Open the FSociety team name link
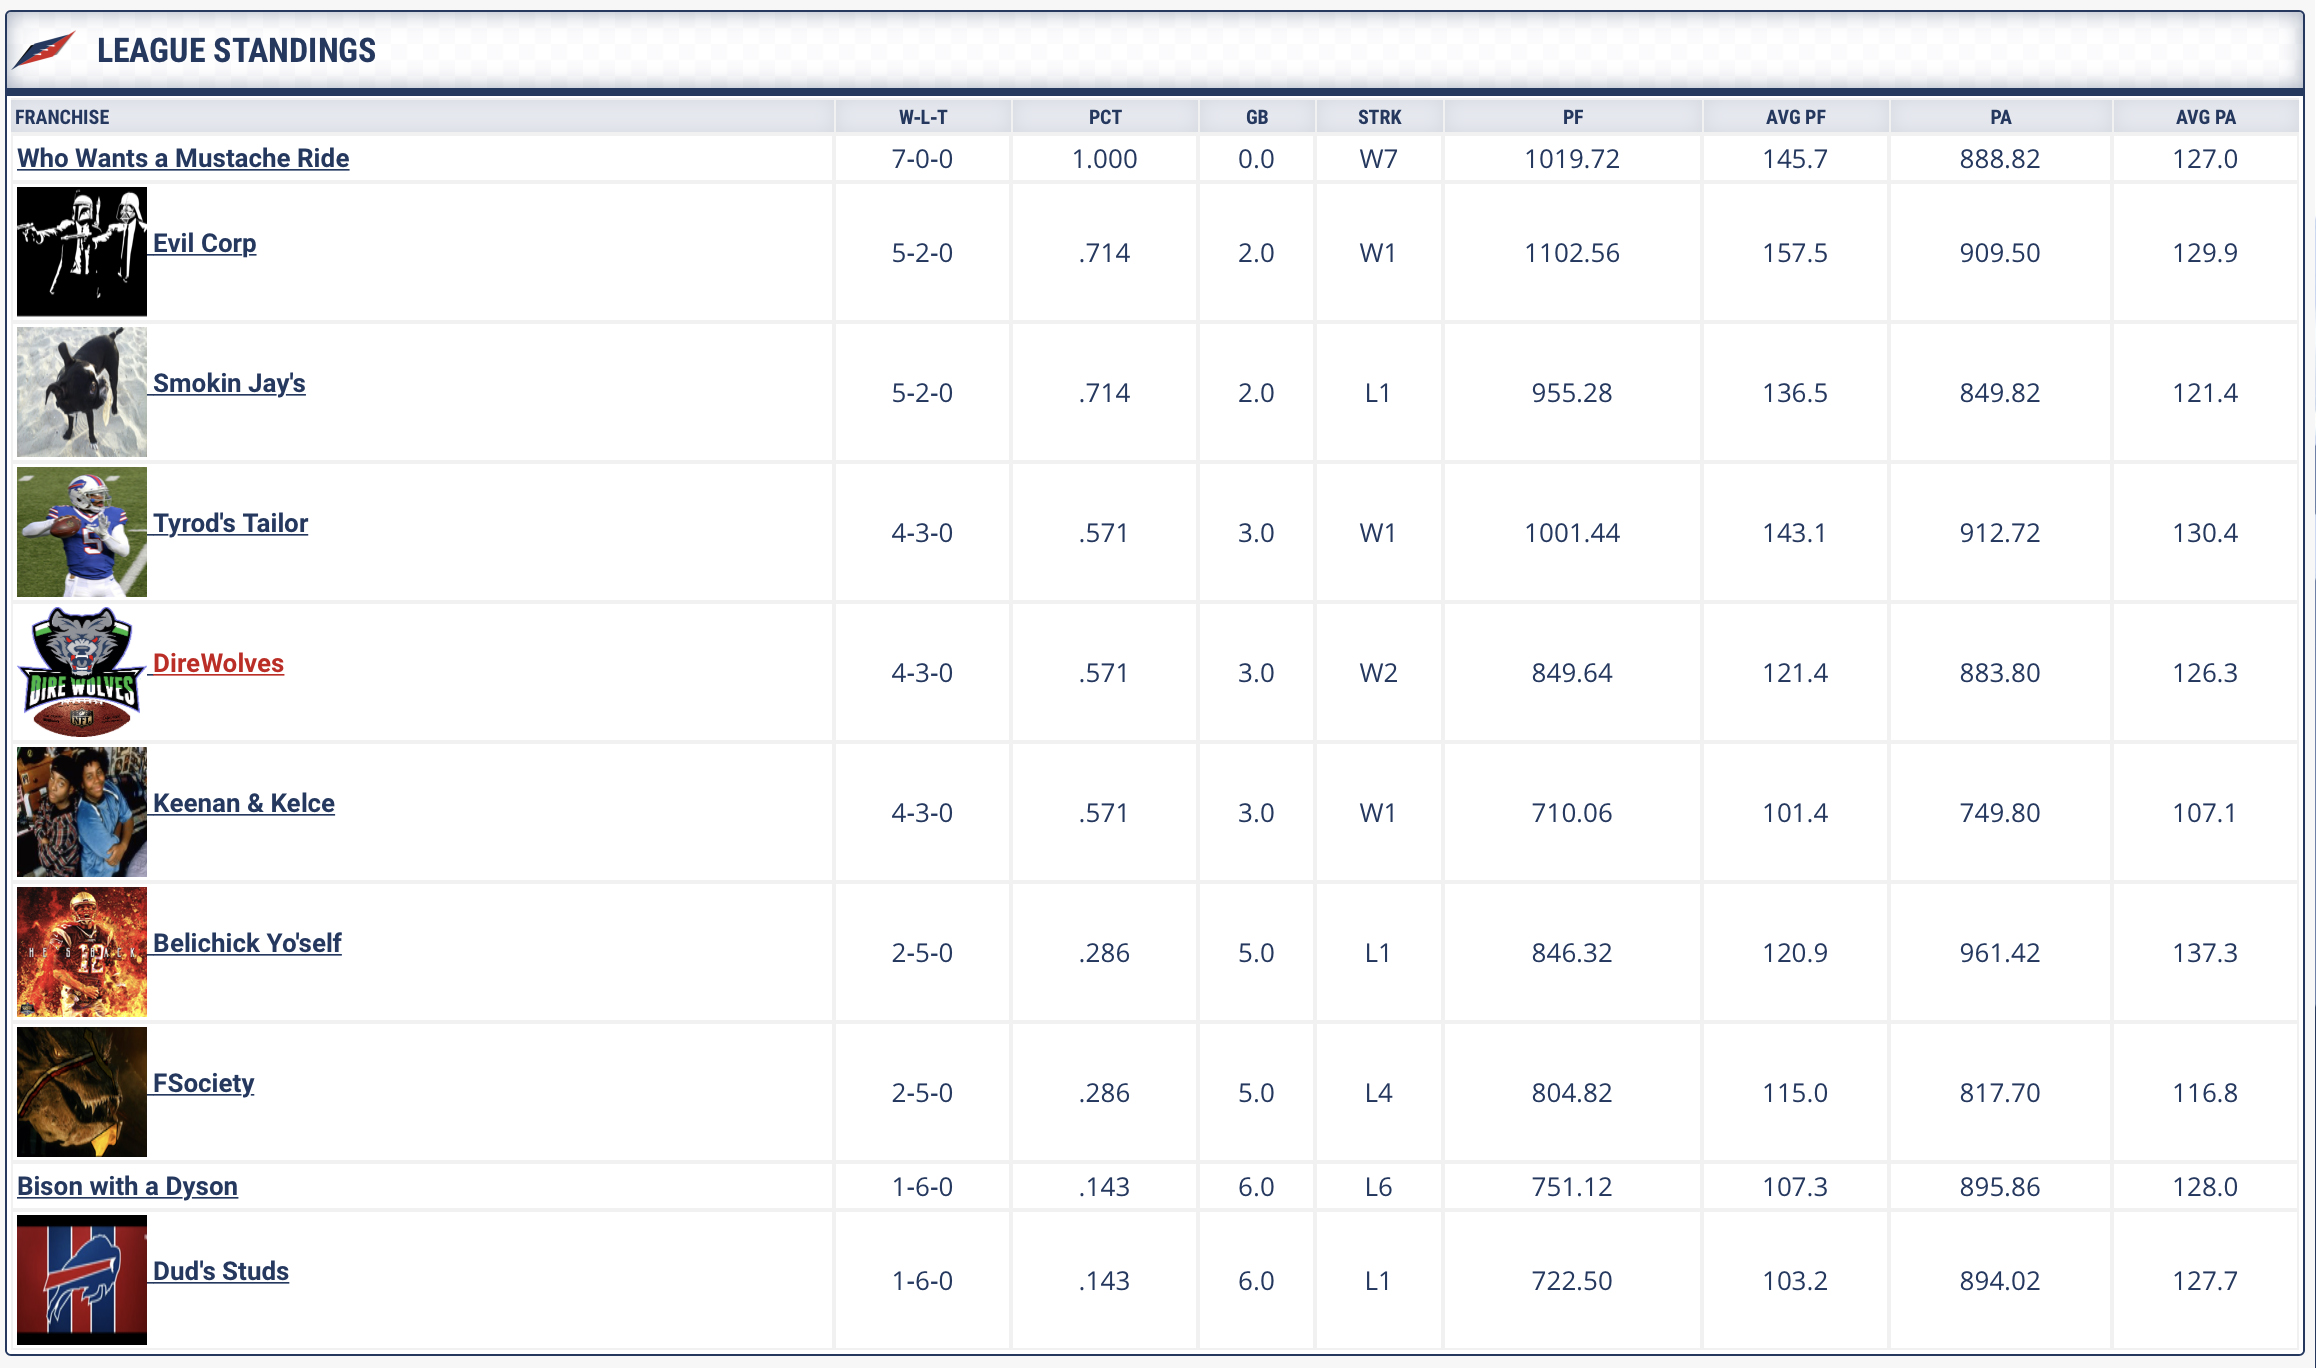The image size is (2316, 1368). pyautogui.click(x=203, y=1083)
